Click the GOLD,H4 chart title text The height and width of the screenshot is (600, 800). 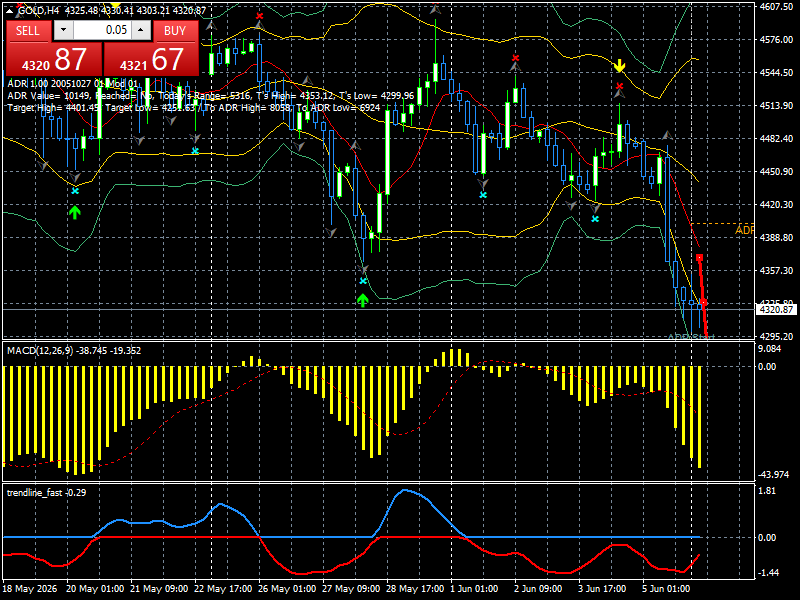point(39,10)
